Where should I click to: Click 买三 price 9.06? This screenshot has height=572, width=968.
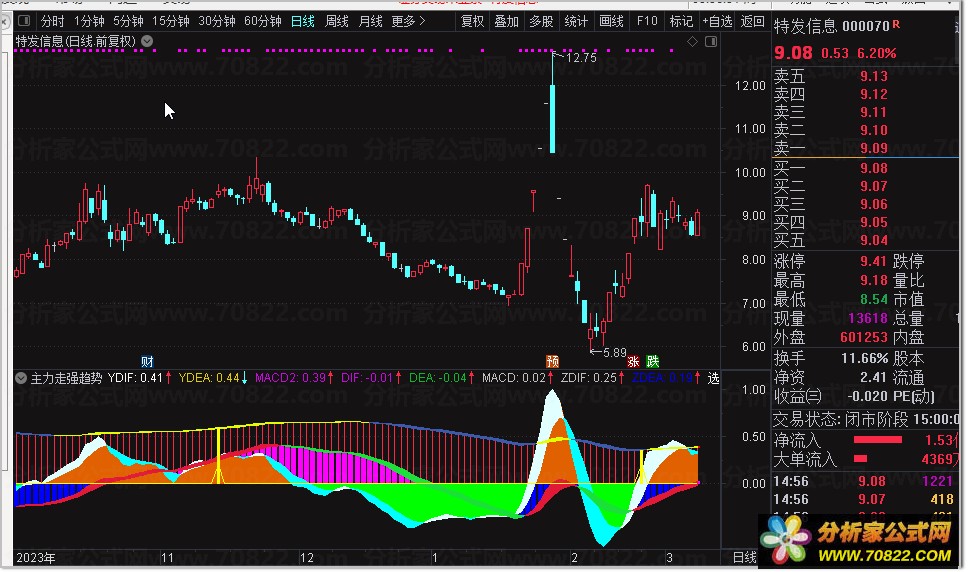coord(874,204)
